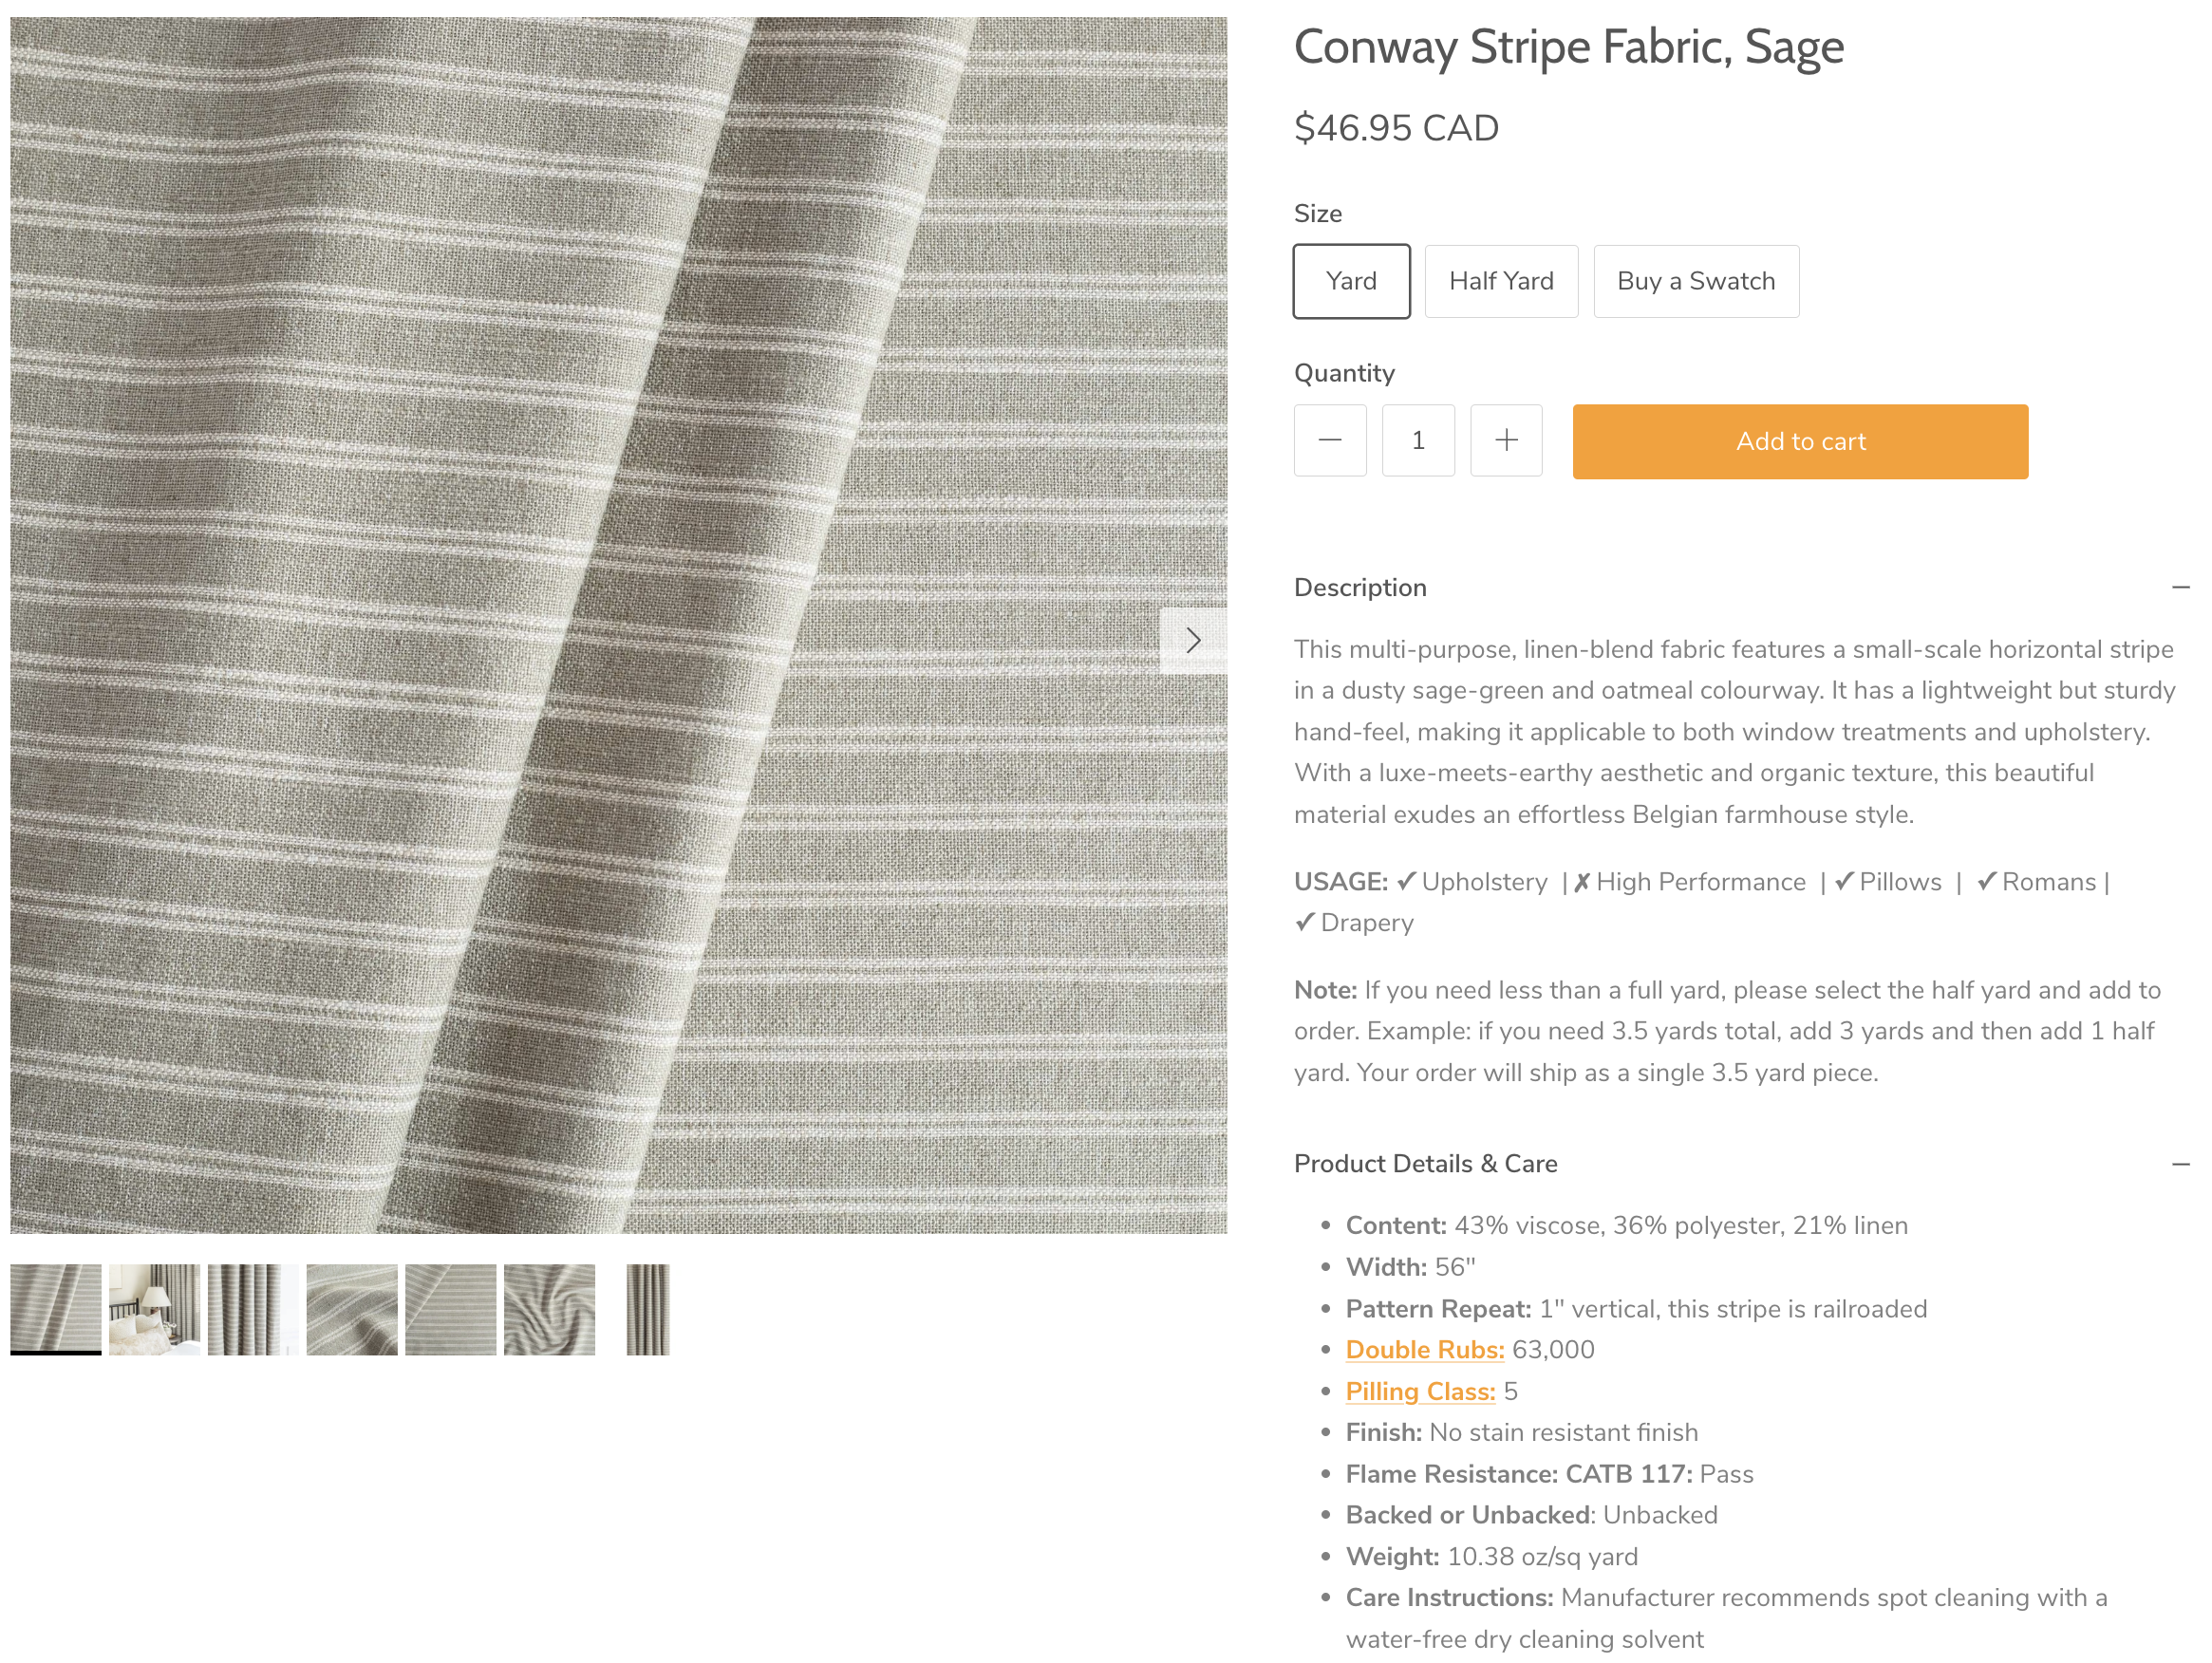Select the flat horizontal stripe thumbnail
The width and height of the screenshot is (2212, 1663).
point(450,1309)
